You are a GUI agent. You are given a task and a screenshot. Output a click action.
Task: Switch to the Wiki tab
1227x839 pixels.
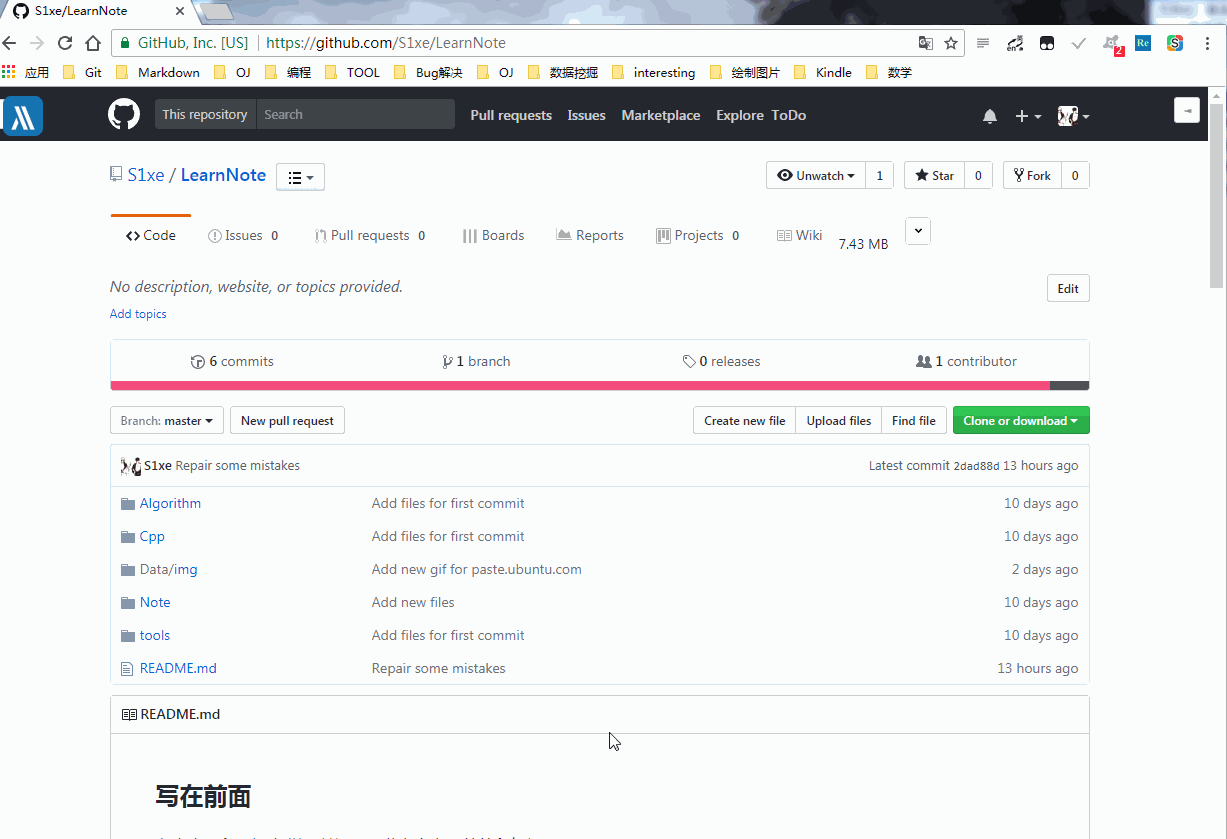point(799,236)
